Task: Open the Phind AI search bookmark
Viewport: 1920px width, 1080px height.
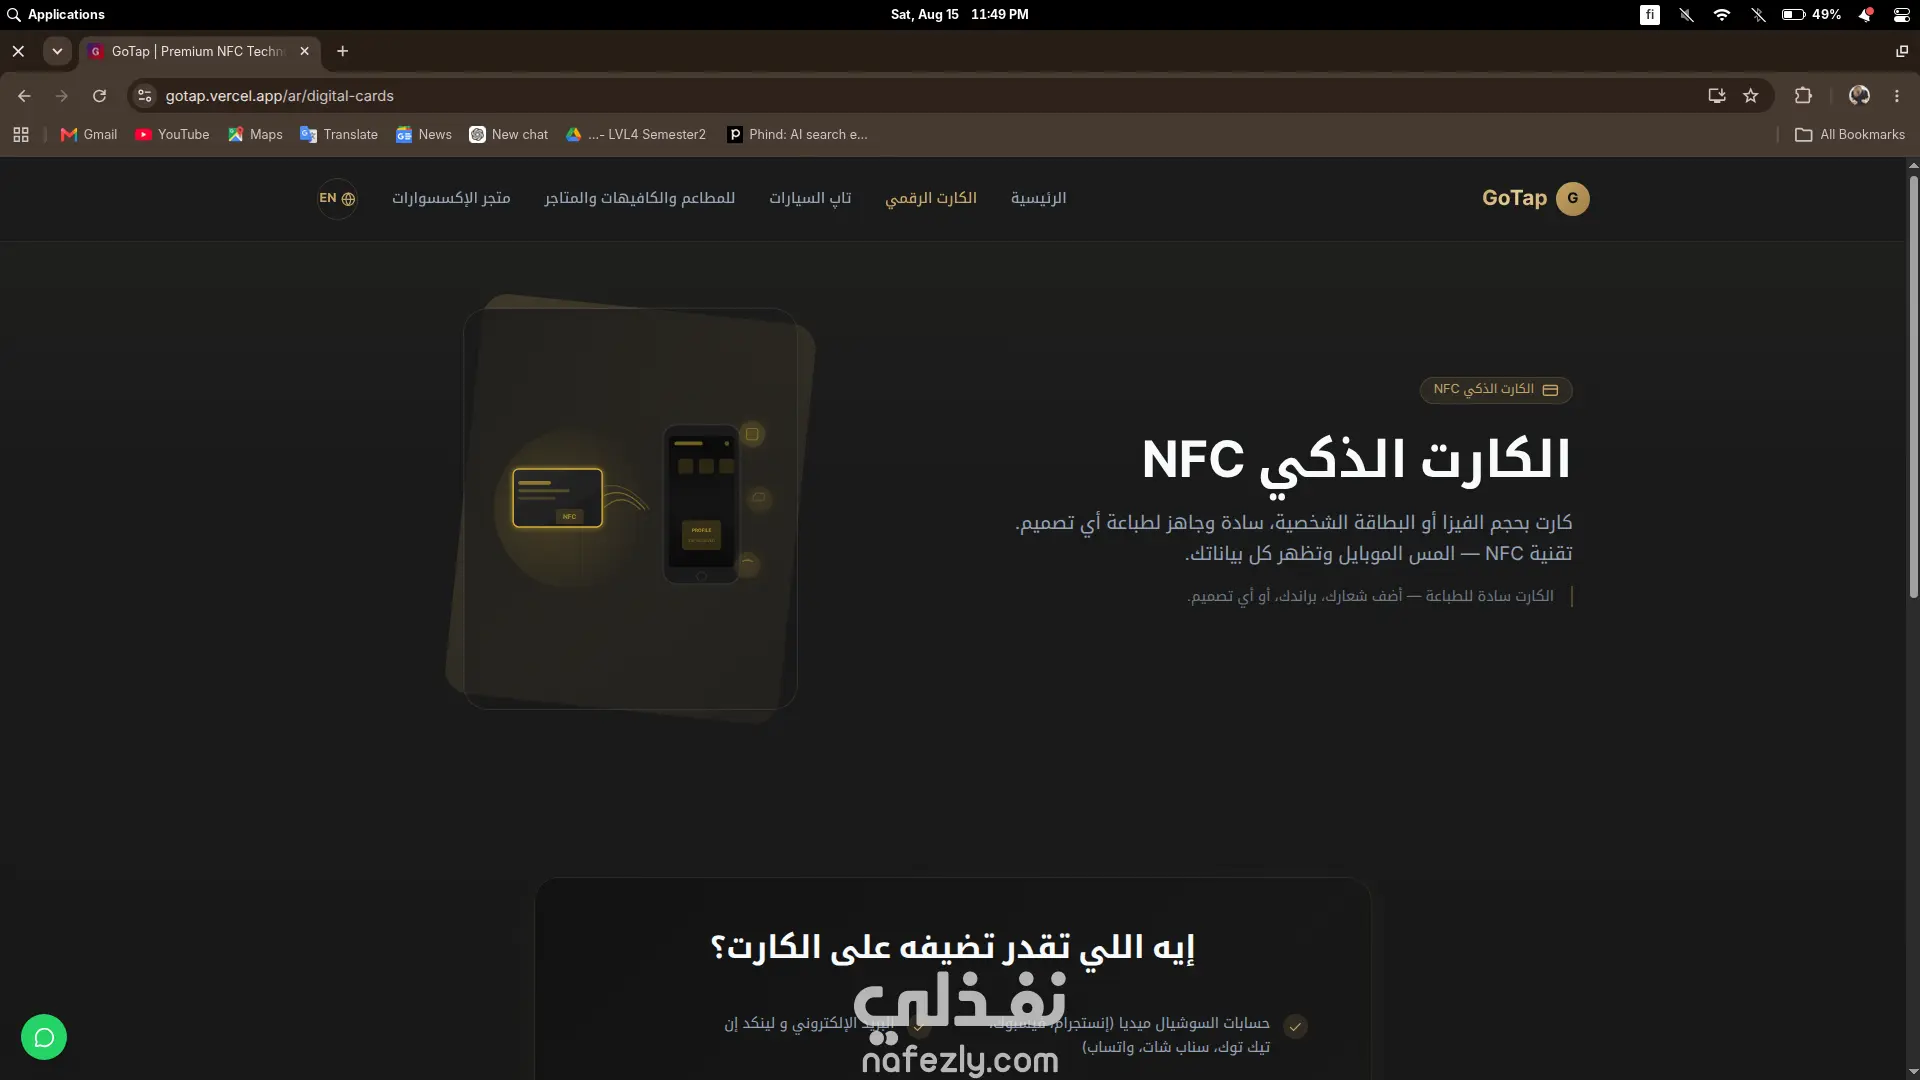Action: (x=797, y=135)
